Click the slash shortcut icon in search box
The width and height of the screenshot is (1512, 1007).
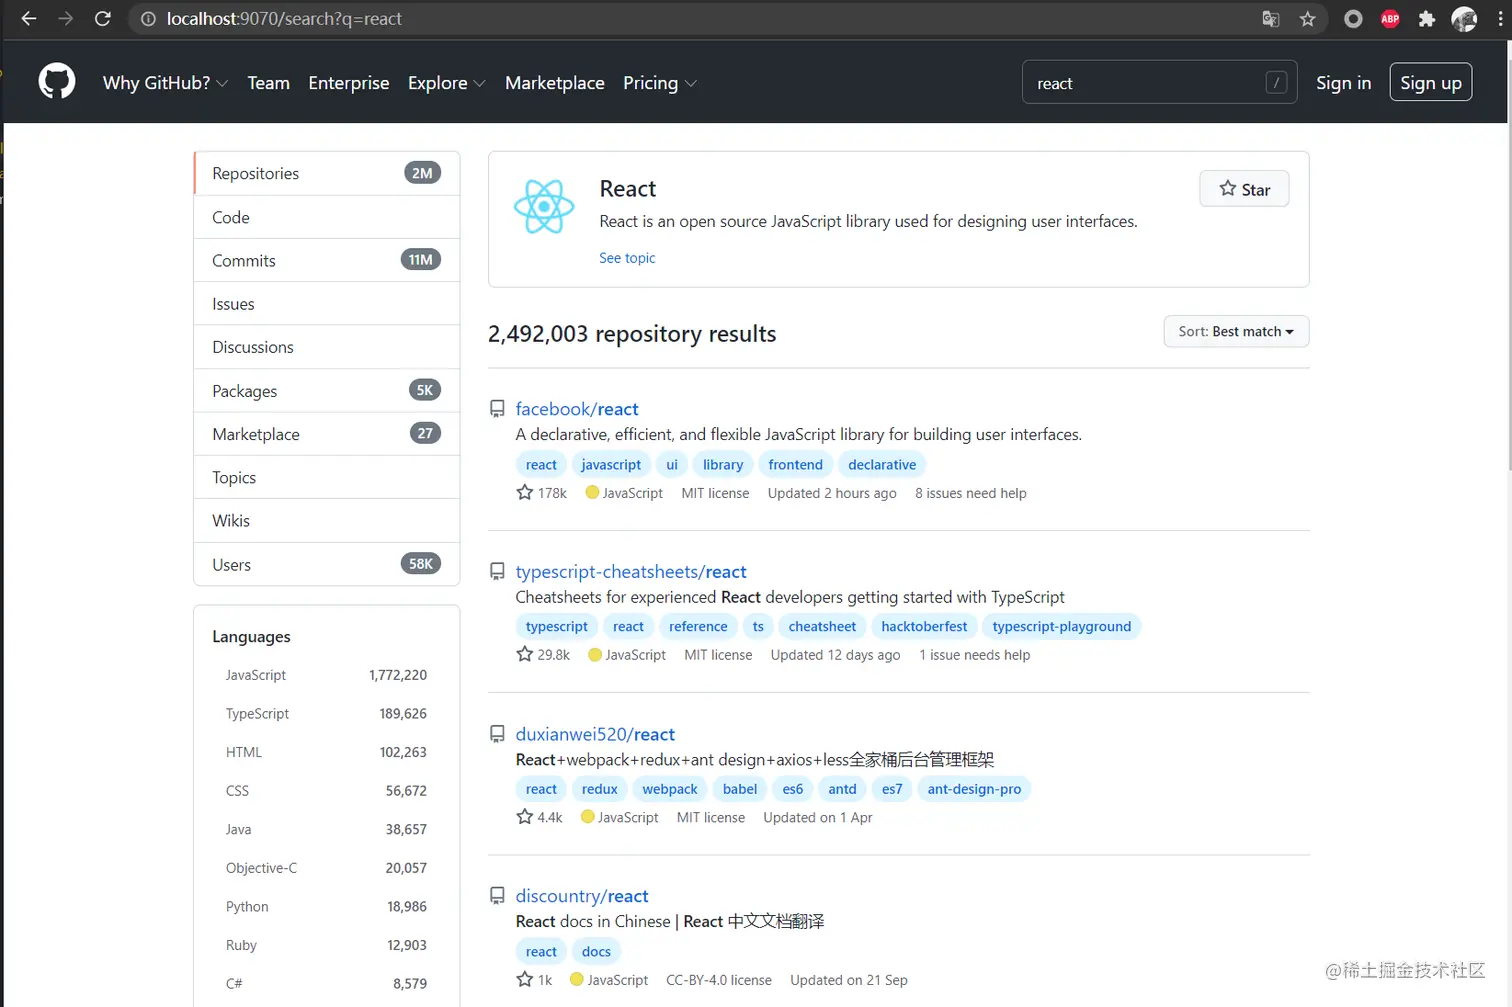tap(1276, 83)
